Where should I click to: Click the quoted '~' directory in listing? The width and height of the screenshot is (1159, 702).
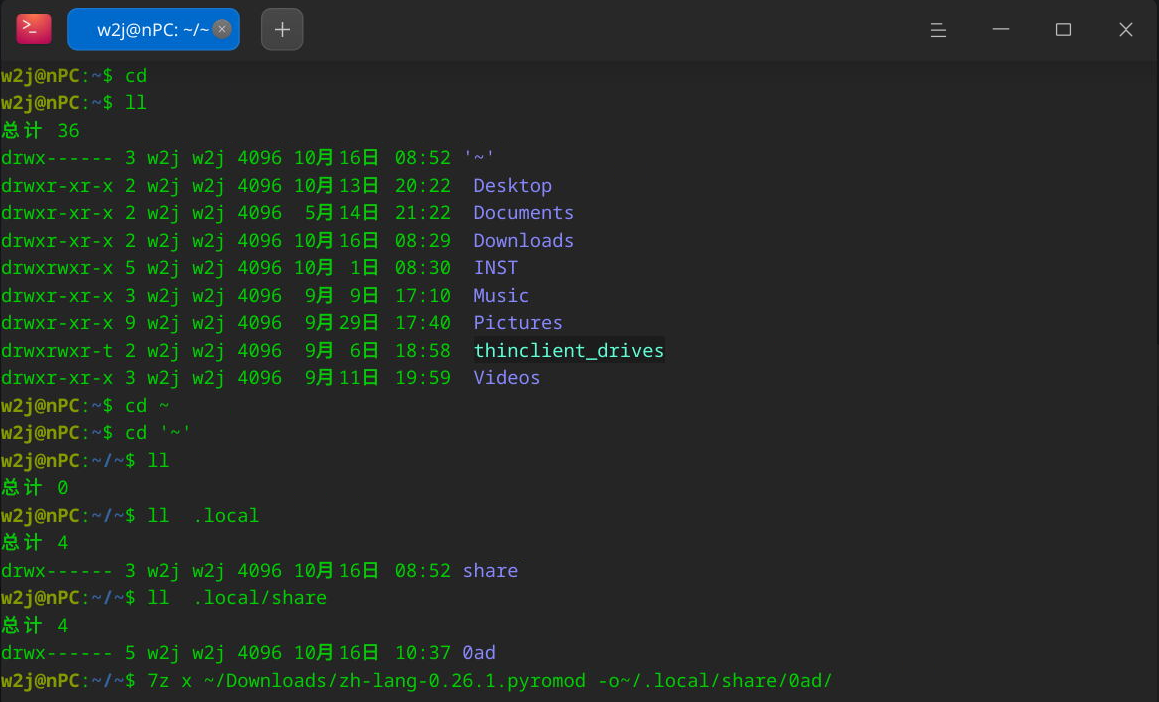click(x=479, y=157)
